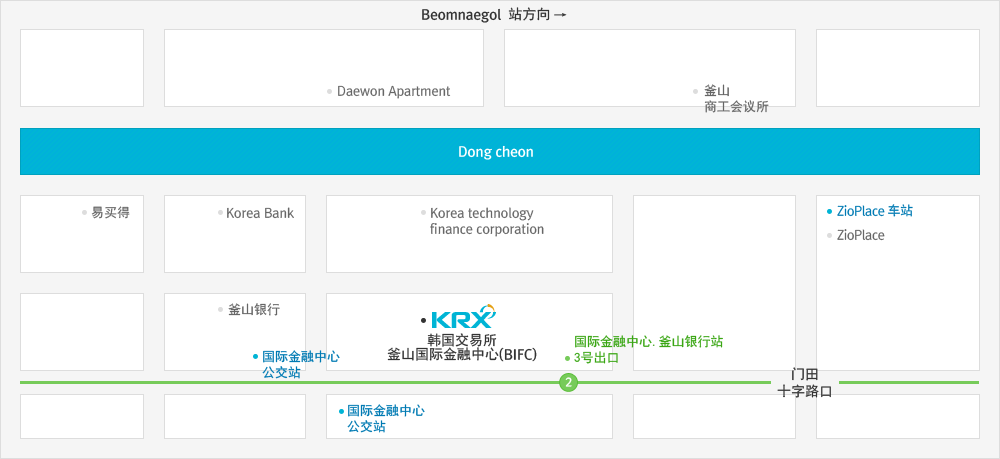Click the 3号出口 exit label

(x=596, y=358)
